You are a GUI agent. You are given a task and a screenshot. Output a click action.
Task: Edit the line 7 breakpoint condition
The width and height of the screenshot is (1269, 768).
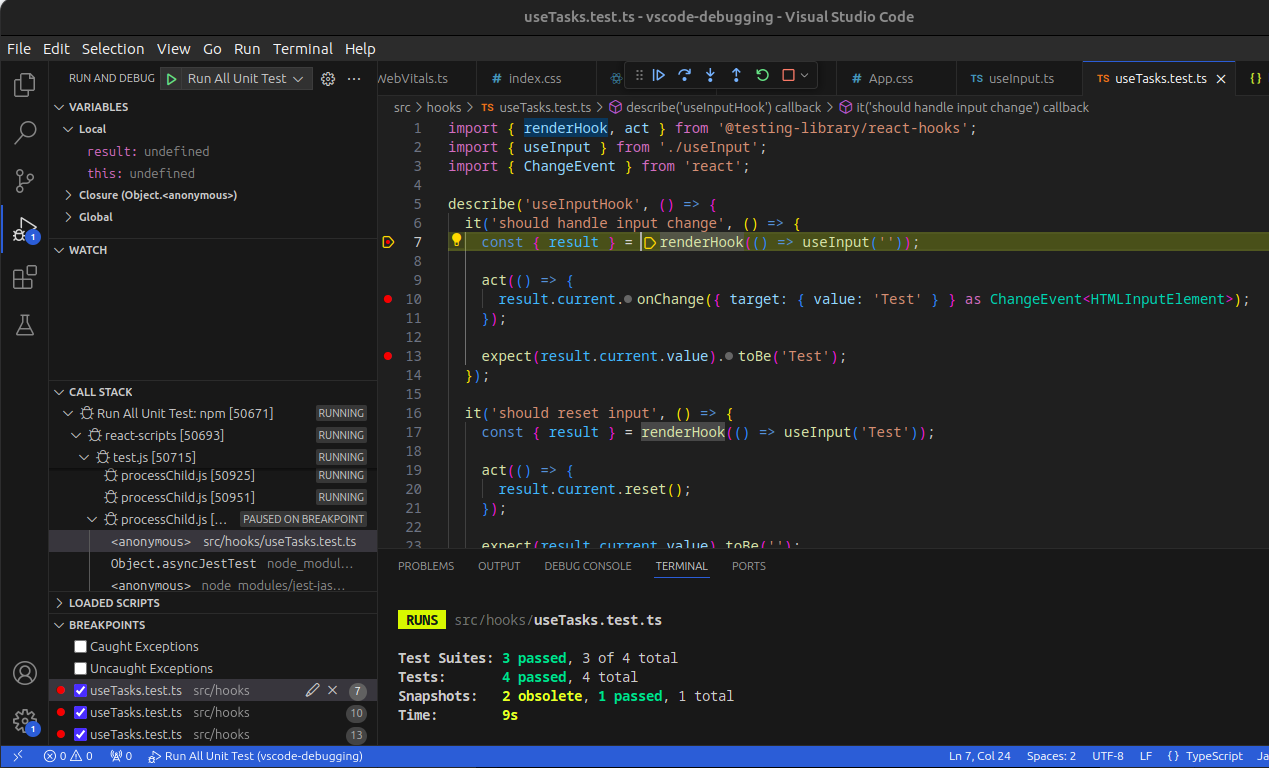click(x=313, y=690)
